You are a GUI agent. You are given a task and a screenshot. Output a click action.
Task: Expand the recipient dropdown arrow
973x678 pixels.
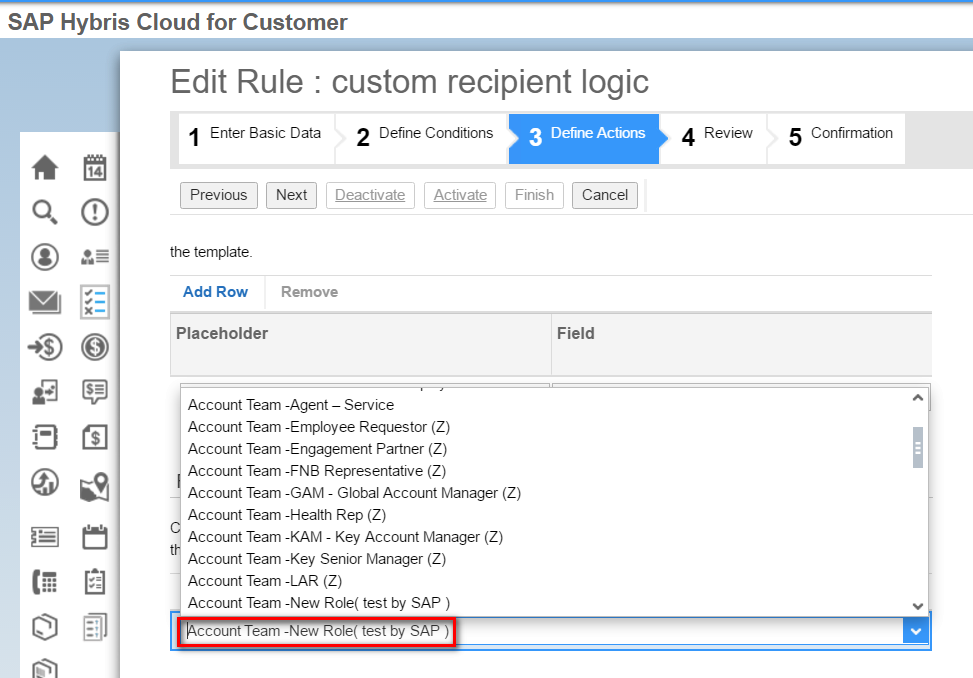click(x=915, y=632)
